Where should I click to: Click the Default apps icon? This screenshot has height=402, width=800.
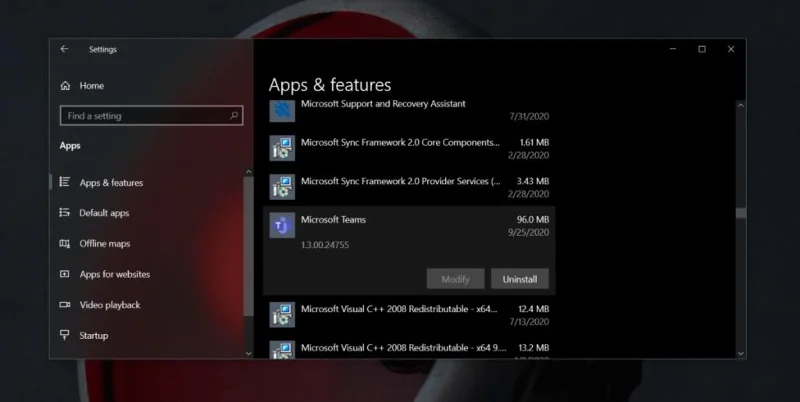pyautogui.click(x=65, y=212)
